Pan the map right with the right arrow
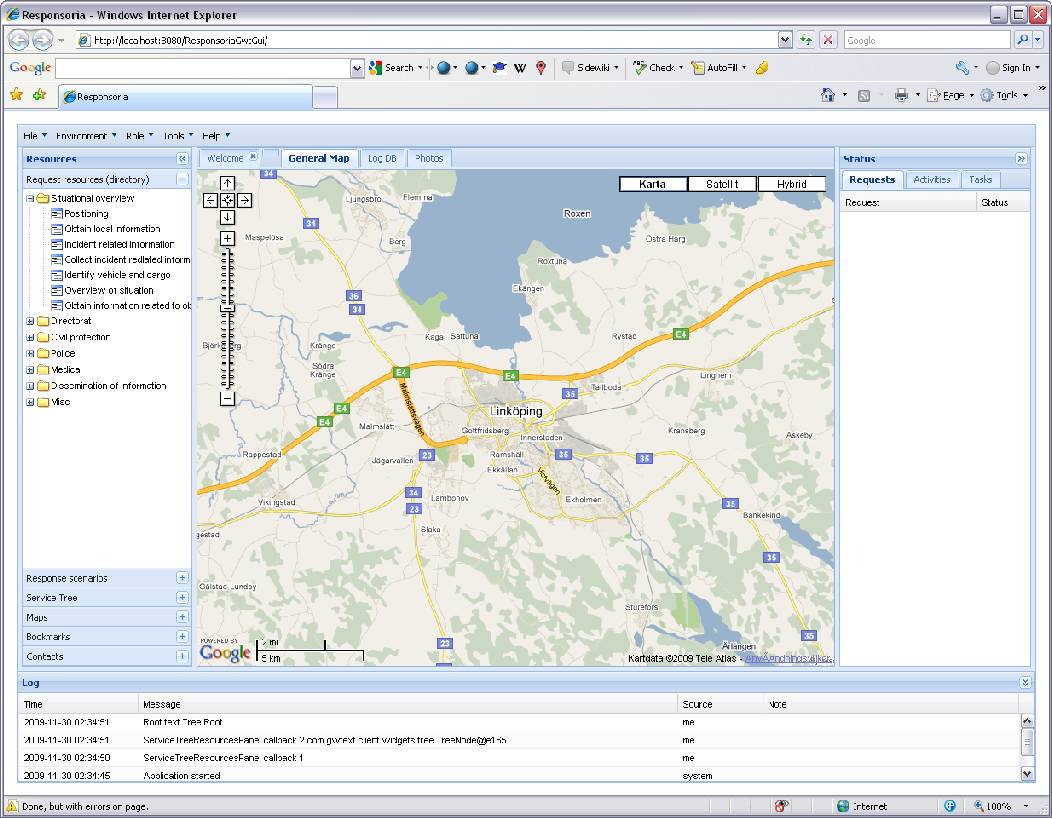This screenshot has height=818, width=1052. coord(245,200)
